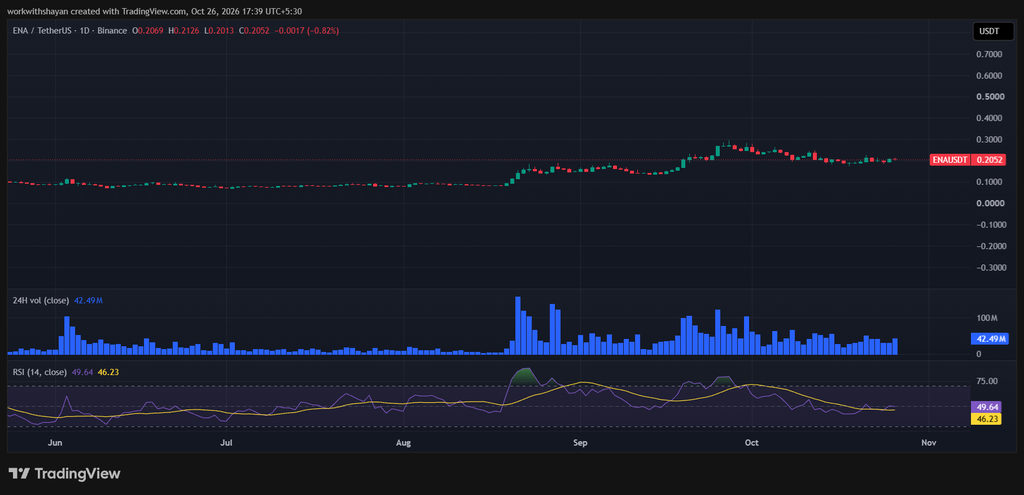Click the change value '−0.0017 (−0.82%)'

click(x=305, y=31)
